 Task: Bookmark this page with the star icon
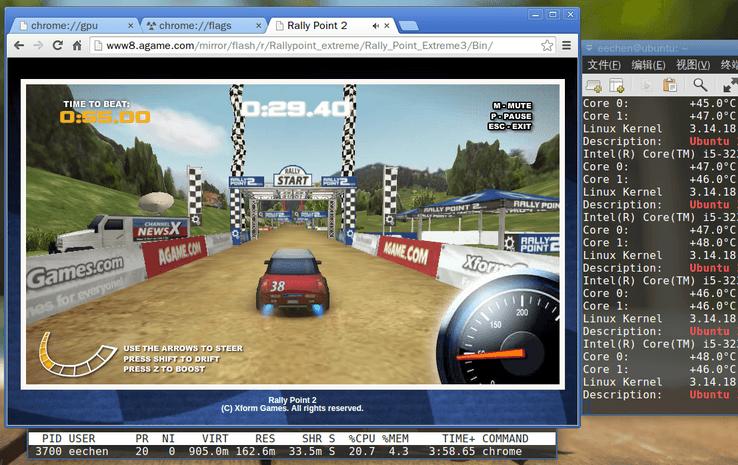546,46
